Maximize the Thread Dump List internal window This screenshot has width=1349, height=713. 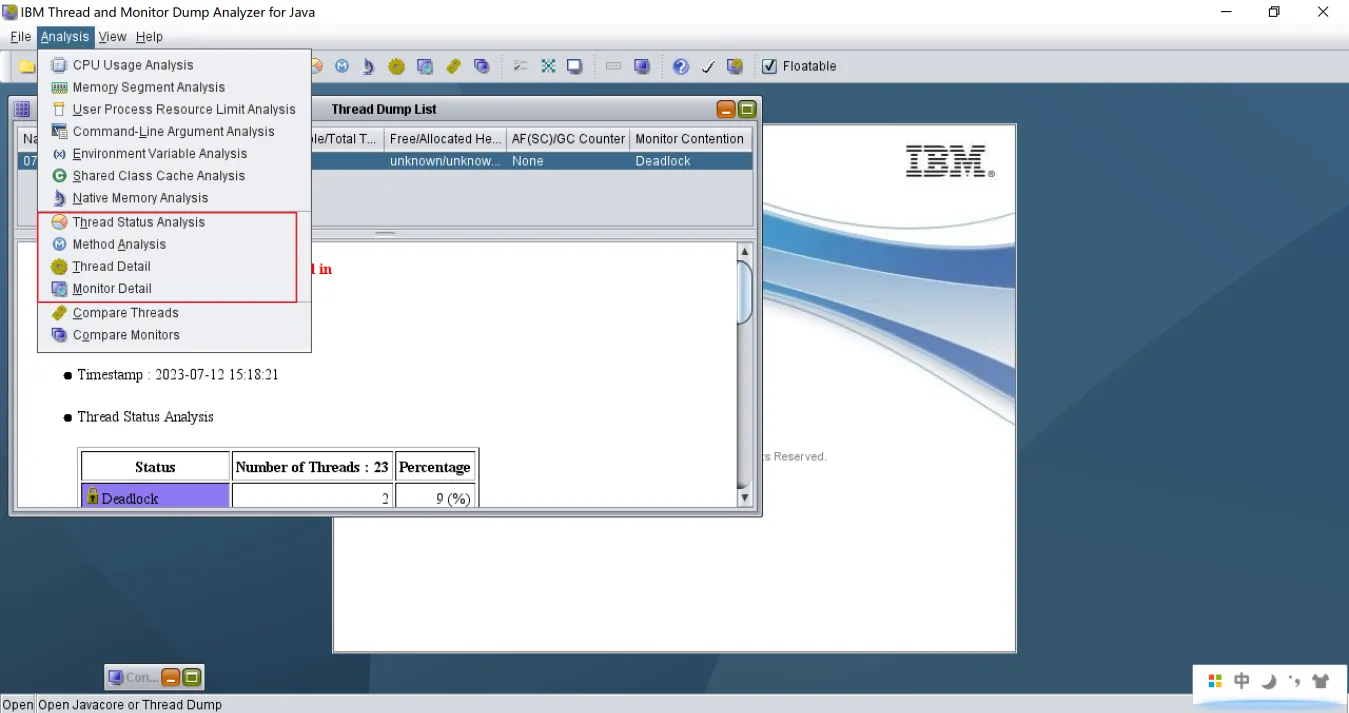click(x=747, y=109)
